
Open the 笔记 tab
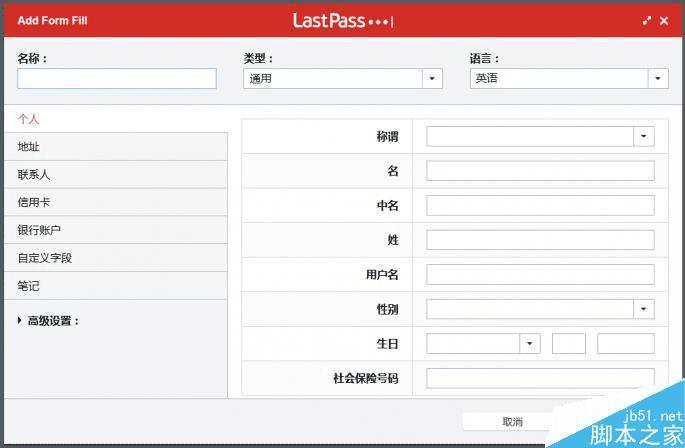click(116, 286)
